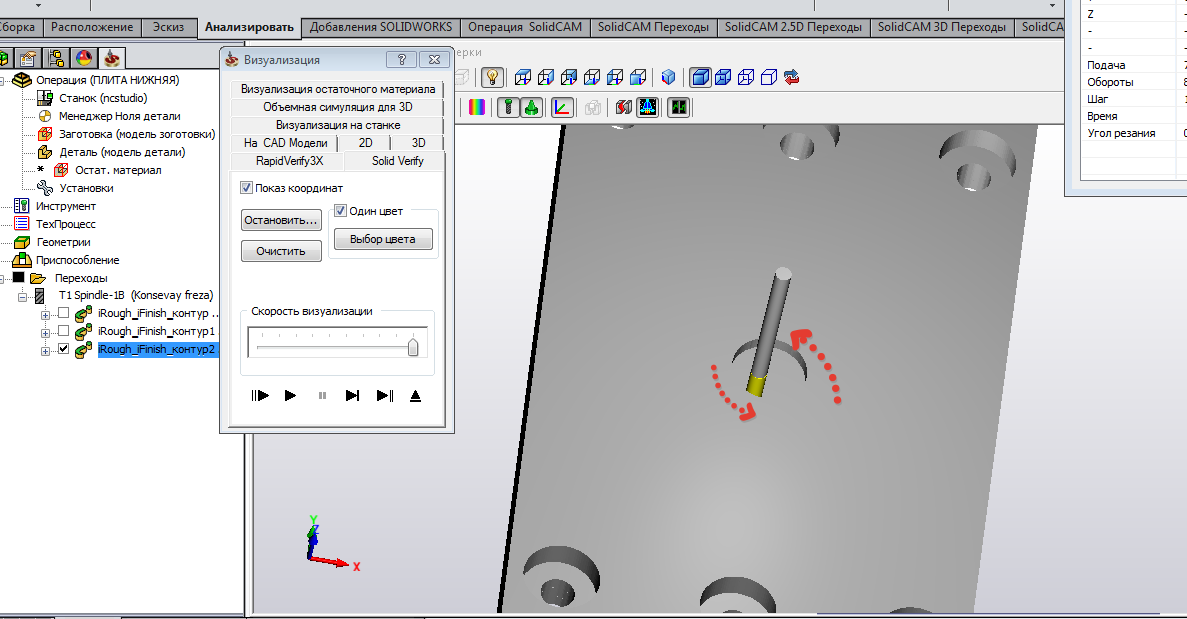Click the Угол резания row label
1187x619 pixels.
pos(1121,133)
